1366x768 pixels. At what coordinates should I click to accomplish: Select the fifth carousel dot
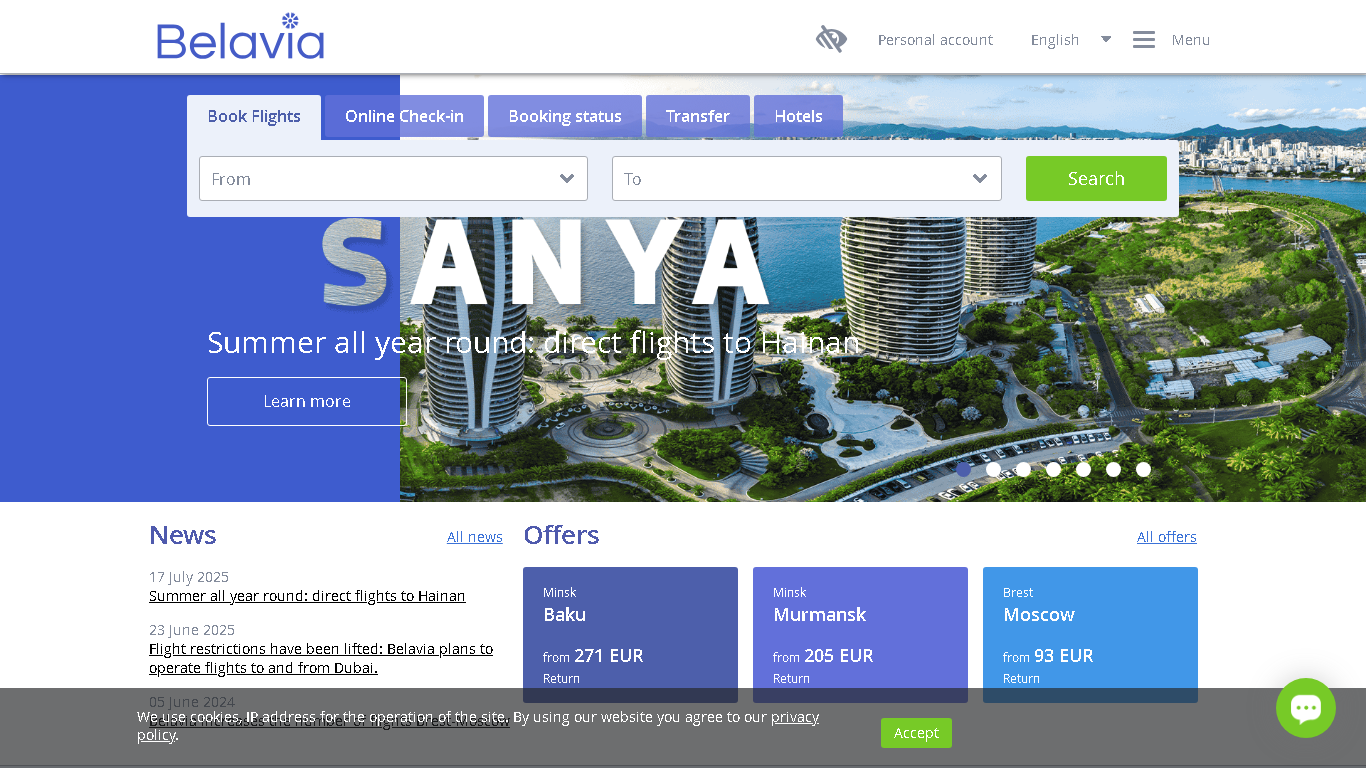click(1084, 469)
